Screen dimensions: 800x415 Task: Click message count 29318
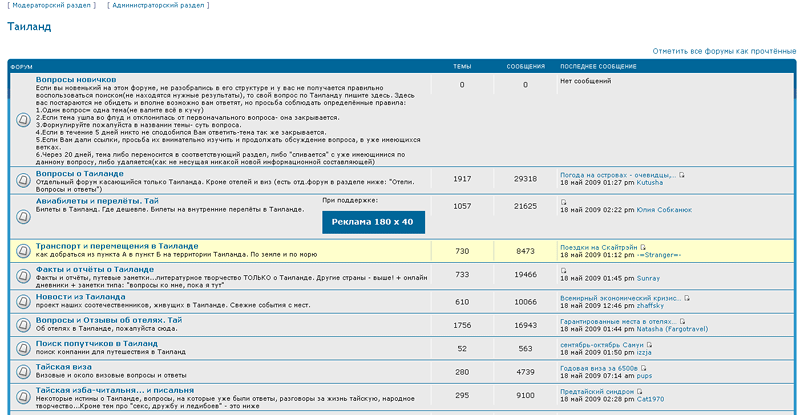pyautogui.click(x=526, y=179)
